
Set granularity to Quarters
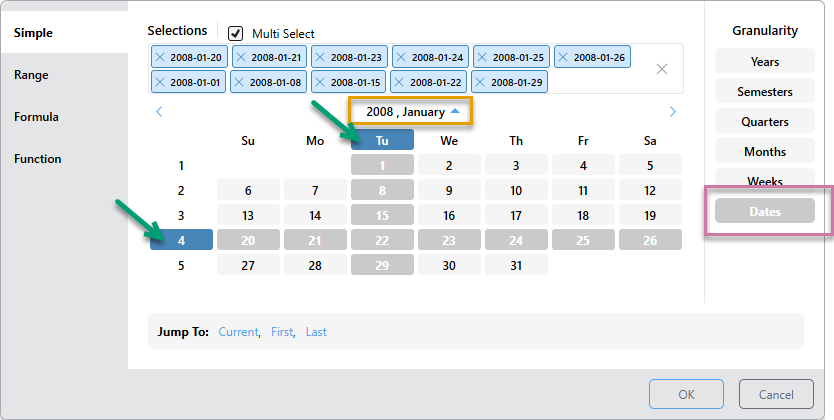click(x=764, y=122)
